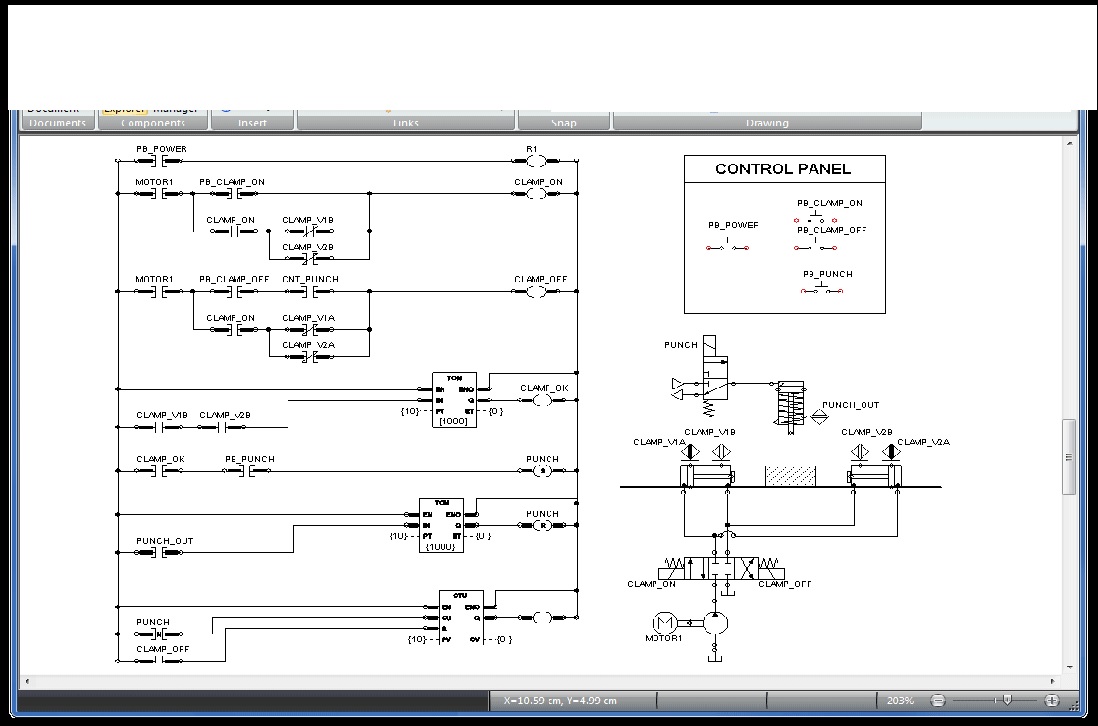Open the Snap ribbon group
The width and height of the screenshot is (1098, 726).
(564, 123)
